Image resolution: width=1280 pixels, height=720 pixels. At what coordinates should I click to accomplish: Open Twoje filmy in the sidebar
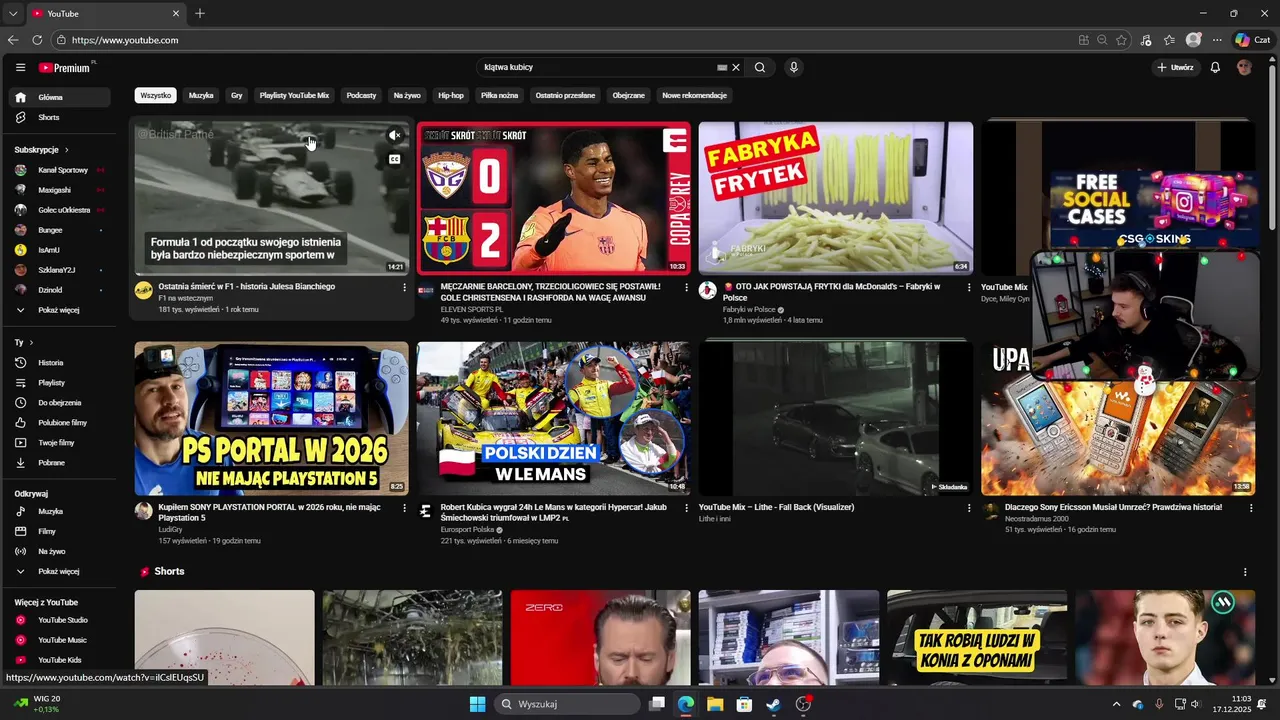[x=62, y=442]
